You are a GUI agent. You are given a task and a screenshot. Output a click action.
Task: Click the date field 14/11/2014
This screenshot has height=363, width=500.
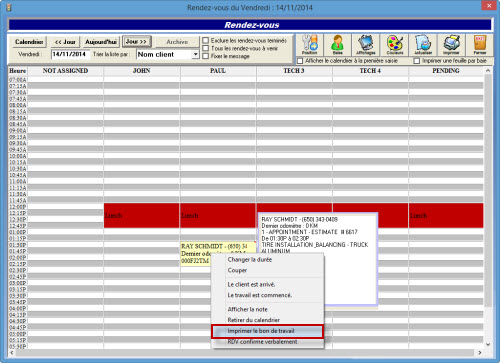click(x=70, y=54)
